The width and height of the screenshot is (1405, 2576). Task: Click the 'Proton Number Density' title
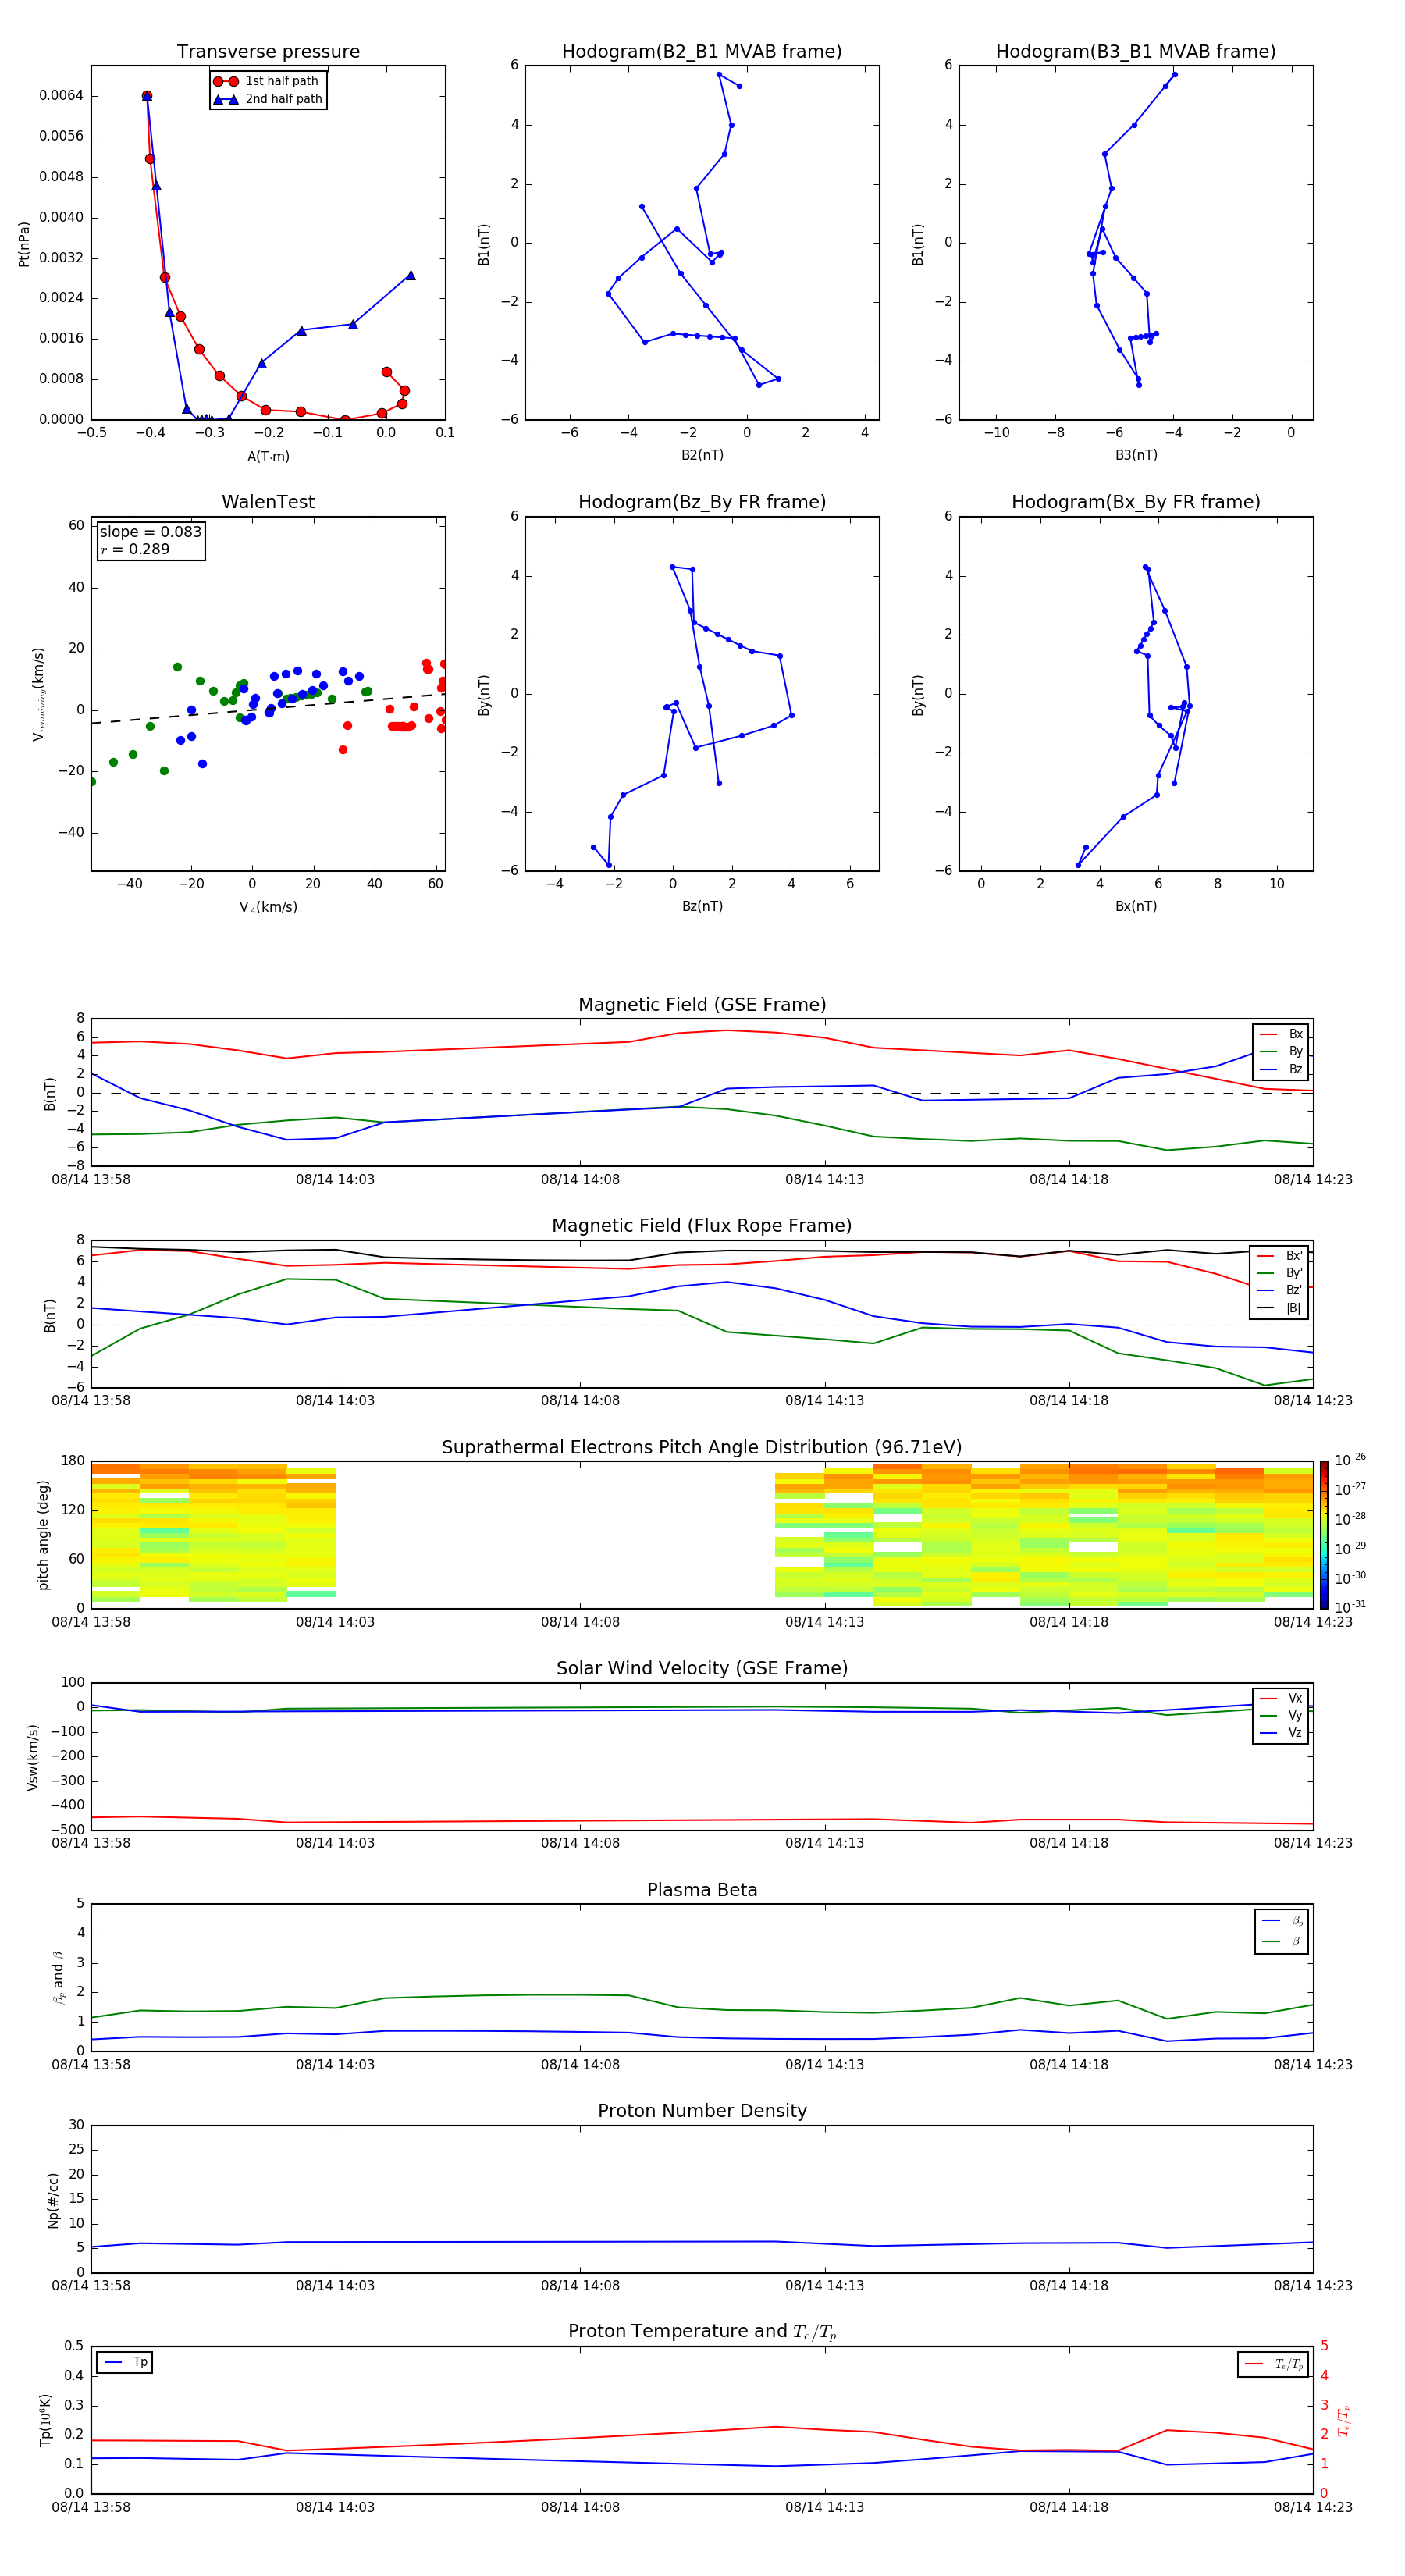(702, 2111)
